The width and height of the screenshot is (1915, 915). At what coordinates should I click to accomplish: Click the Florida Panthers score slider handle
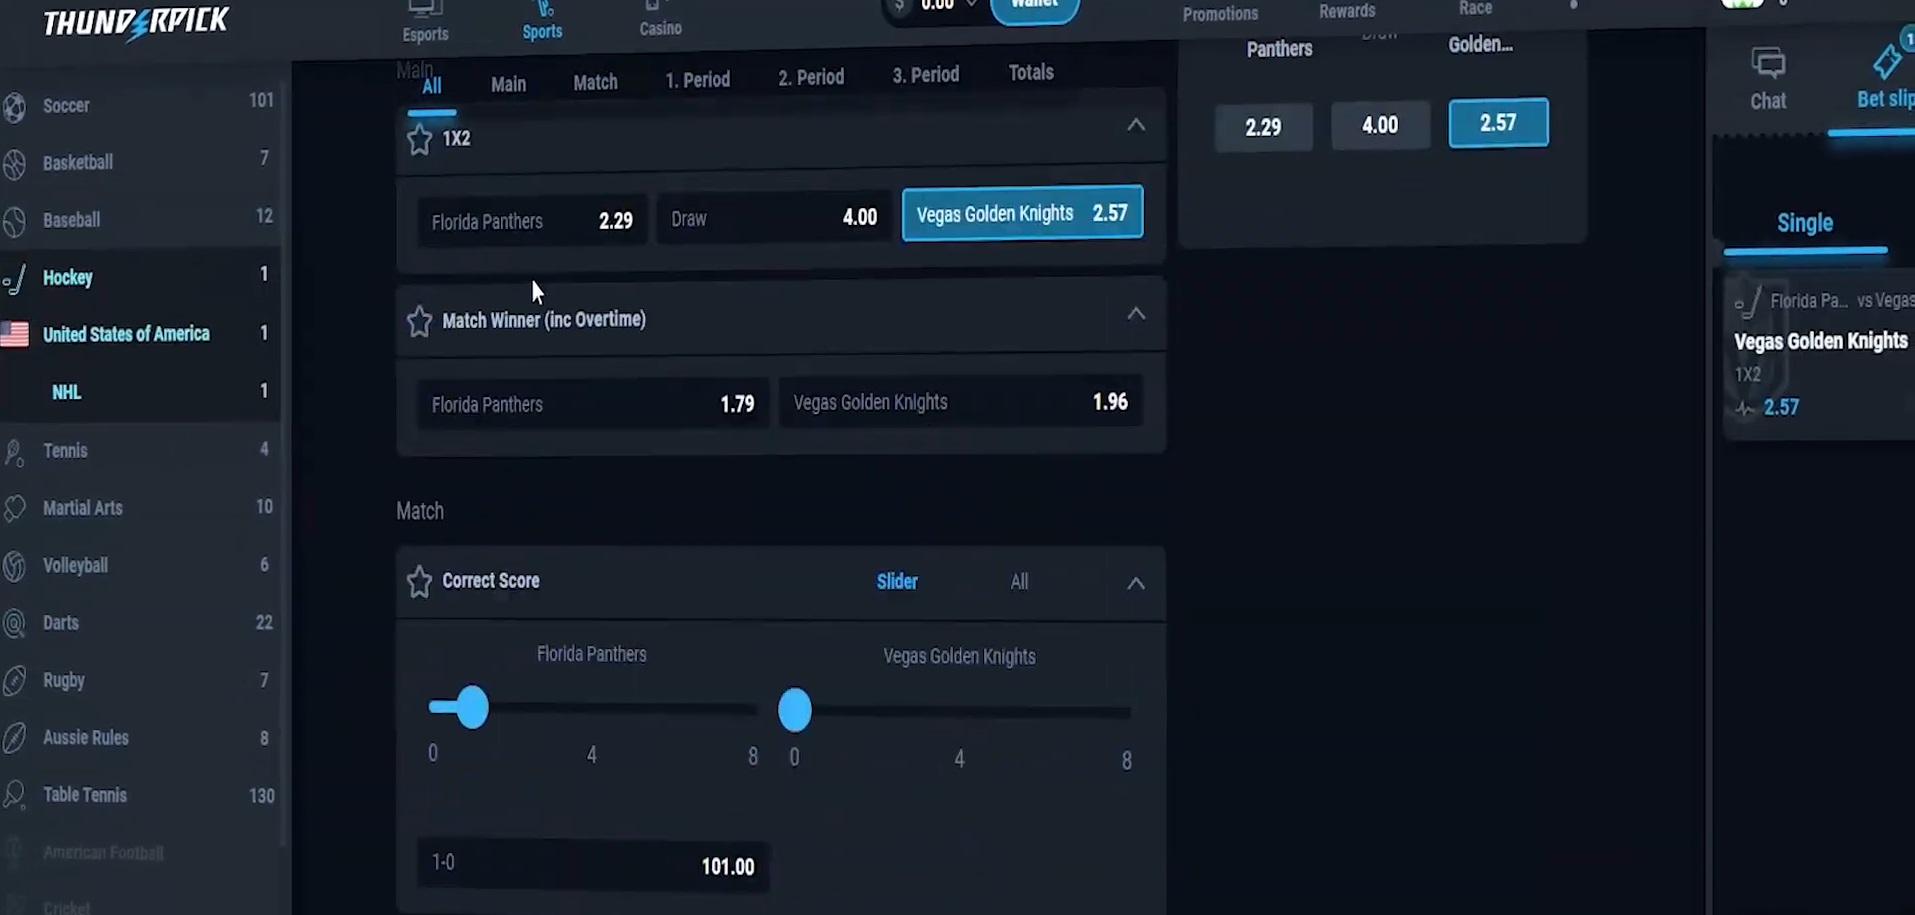tap(472, 707)
